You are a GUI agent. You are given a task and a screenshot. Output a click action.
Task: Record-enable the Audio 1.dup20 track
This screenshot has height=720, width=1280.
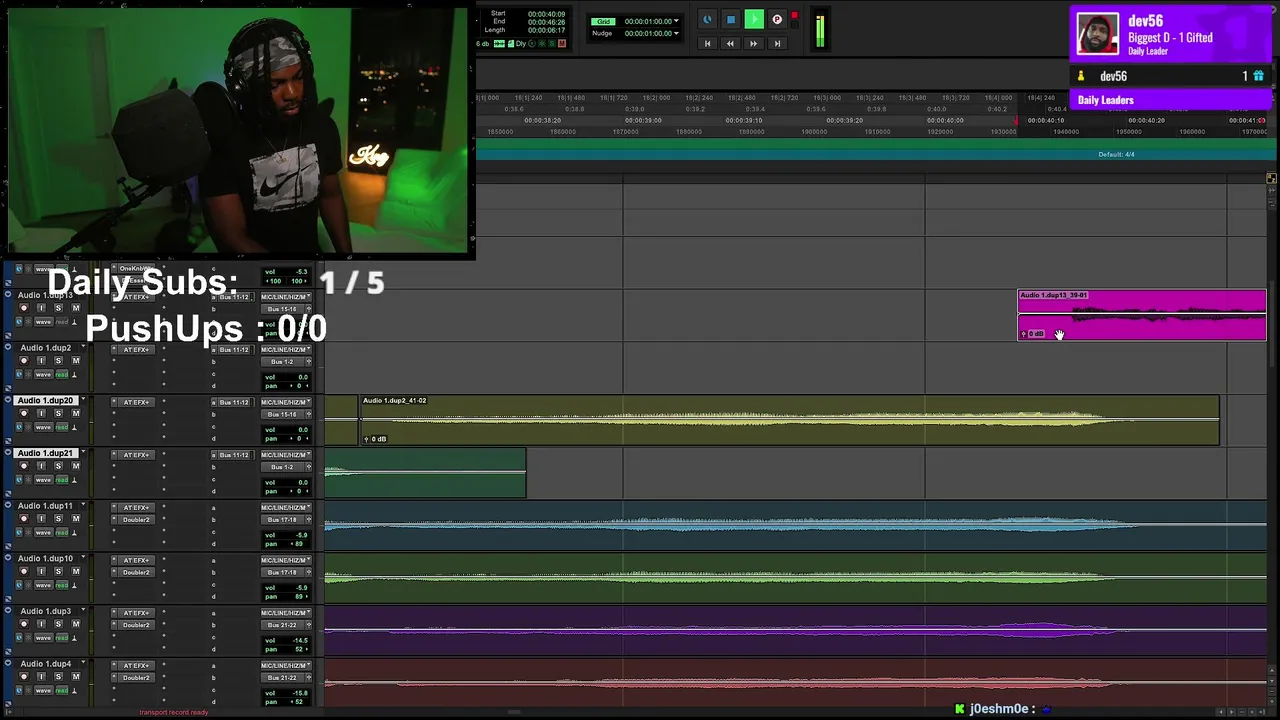pos(24,413)
